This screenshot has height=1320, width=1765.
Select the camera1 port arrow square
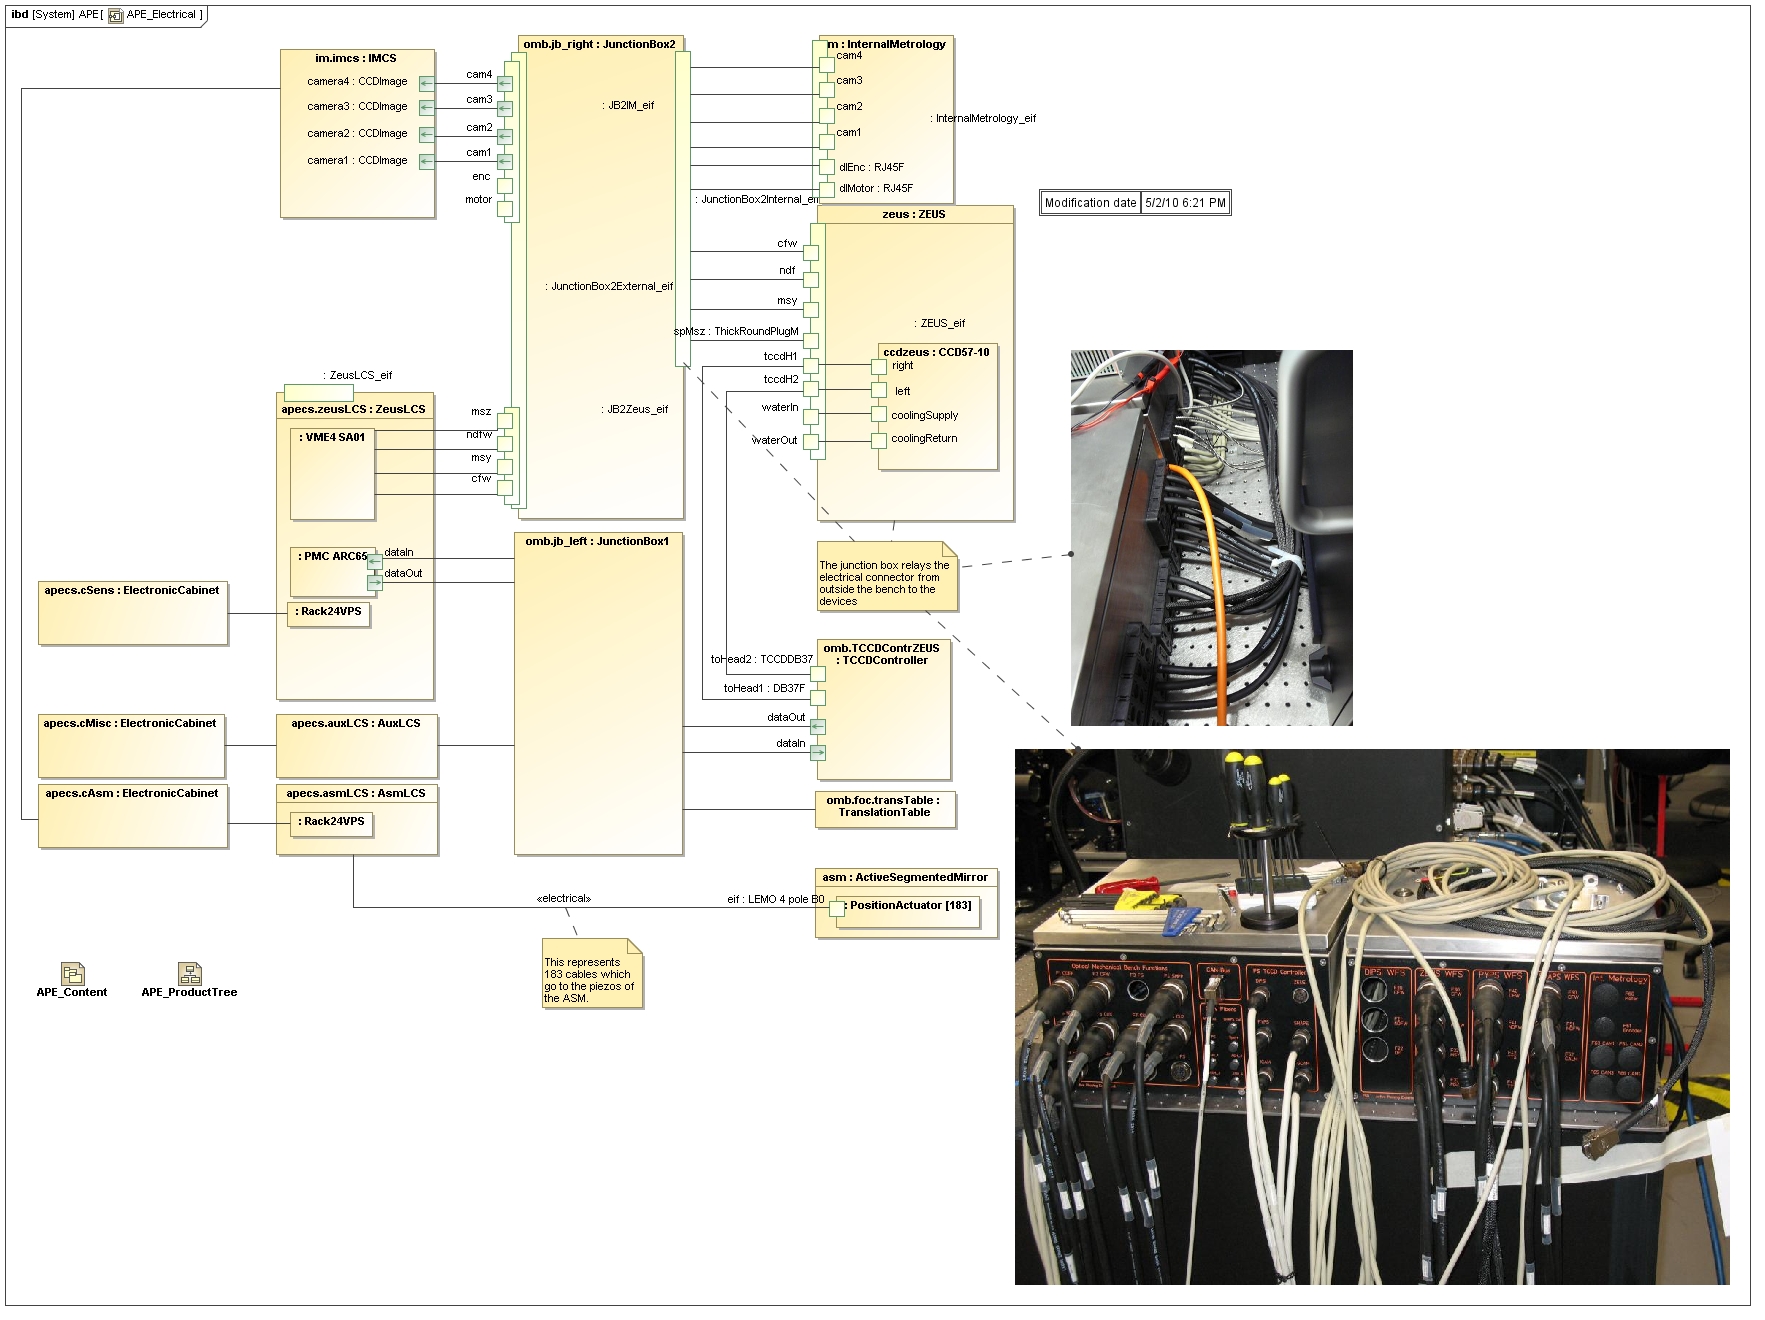point(427,161)
